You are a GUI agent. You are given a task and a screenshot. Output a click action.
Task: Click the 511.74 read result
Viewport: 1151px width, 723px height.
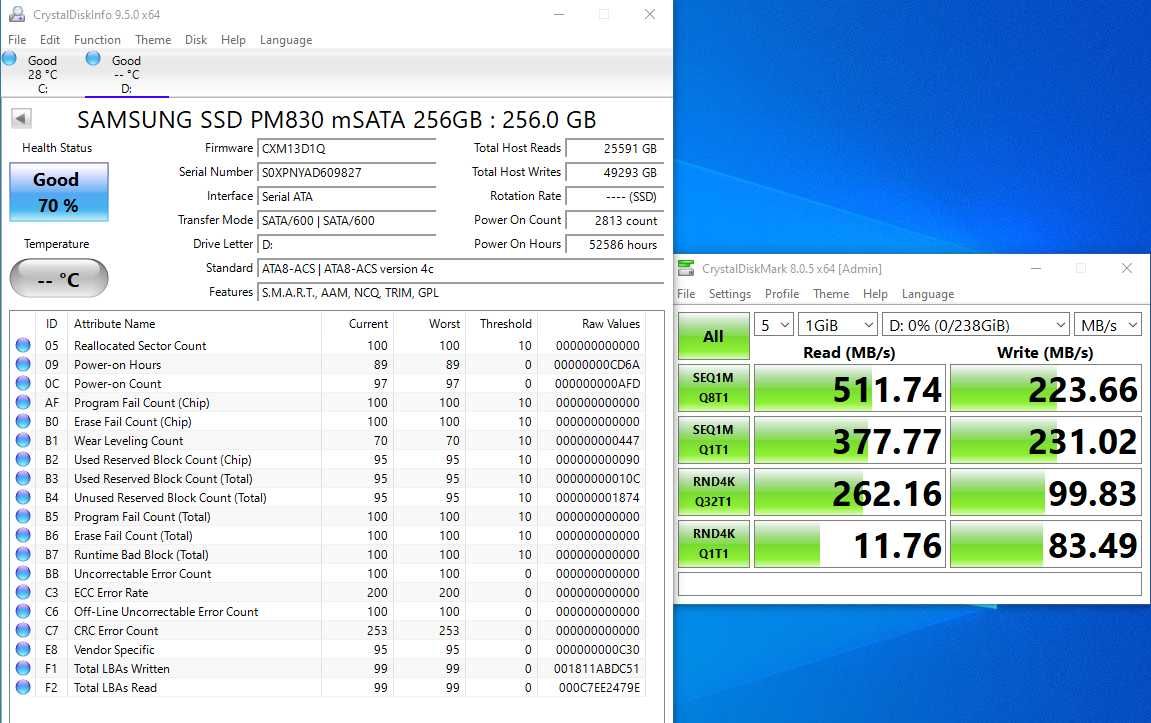tap(850, 388)
